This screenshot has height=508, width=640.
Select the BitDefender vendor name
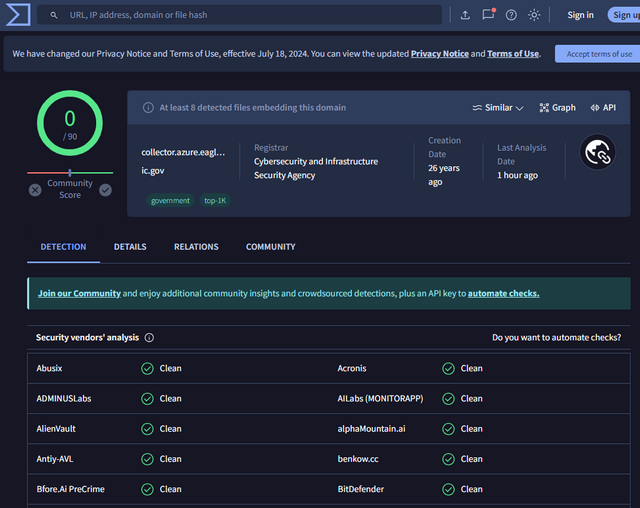(361, 489)
